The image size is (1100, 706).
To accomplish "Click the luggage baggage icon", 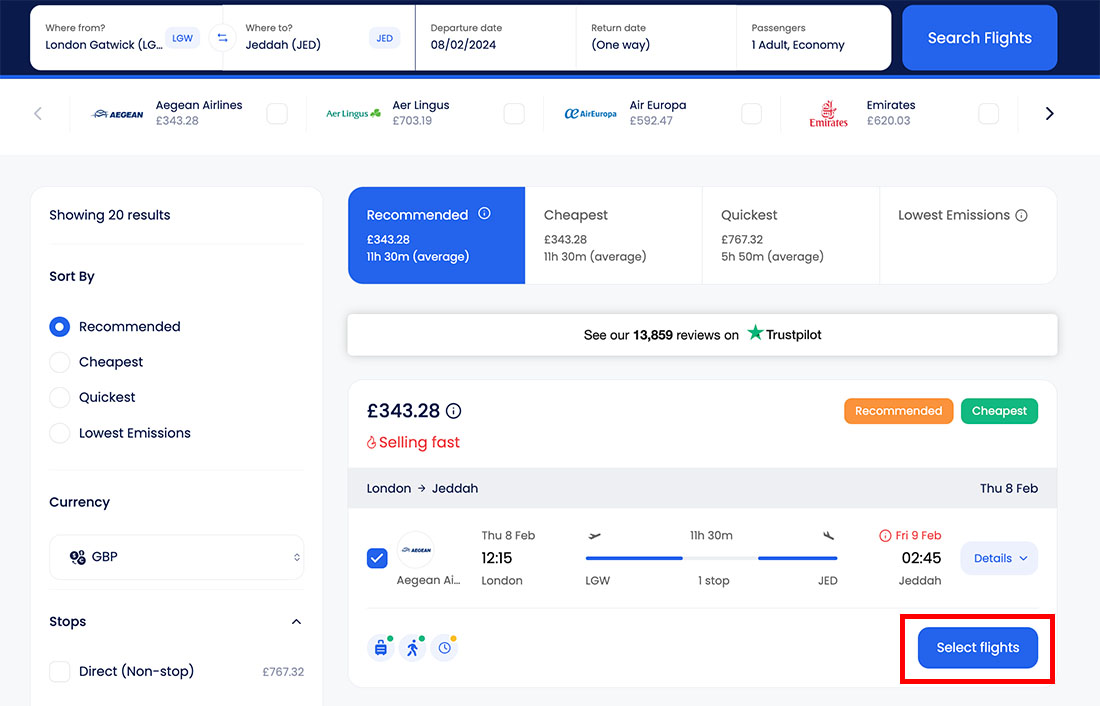I will [x=381, y=648].
